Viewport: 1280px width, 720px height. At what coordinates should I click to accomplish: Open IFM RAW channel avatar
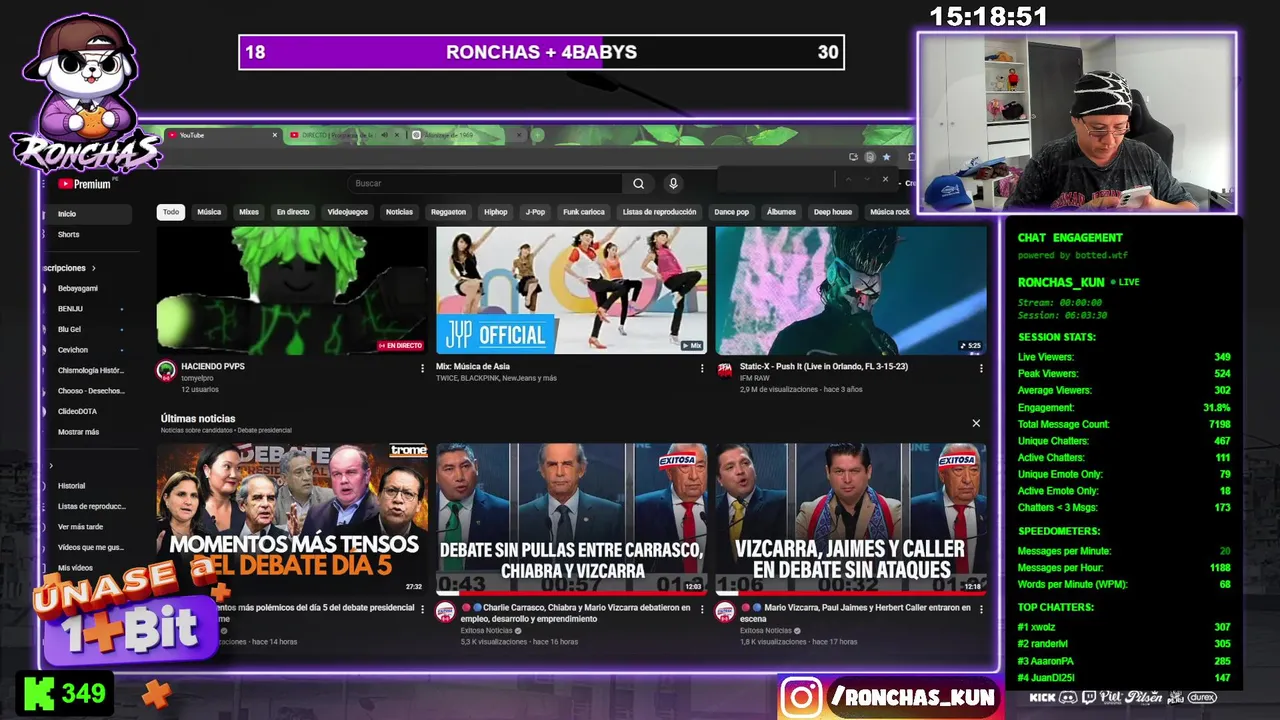click(725, 371)
